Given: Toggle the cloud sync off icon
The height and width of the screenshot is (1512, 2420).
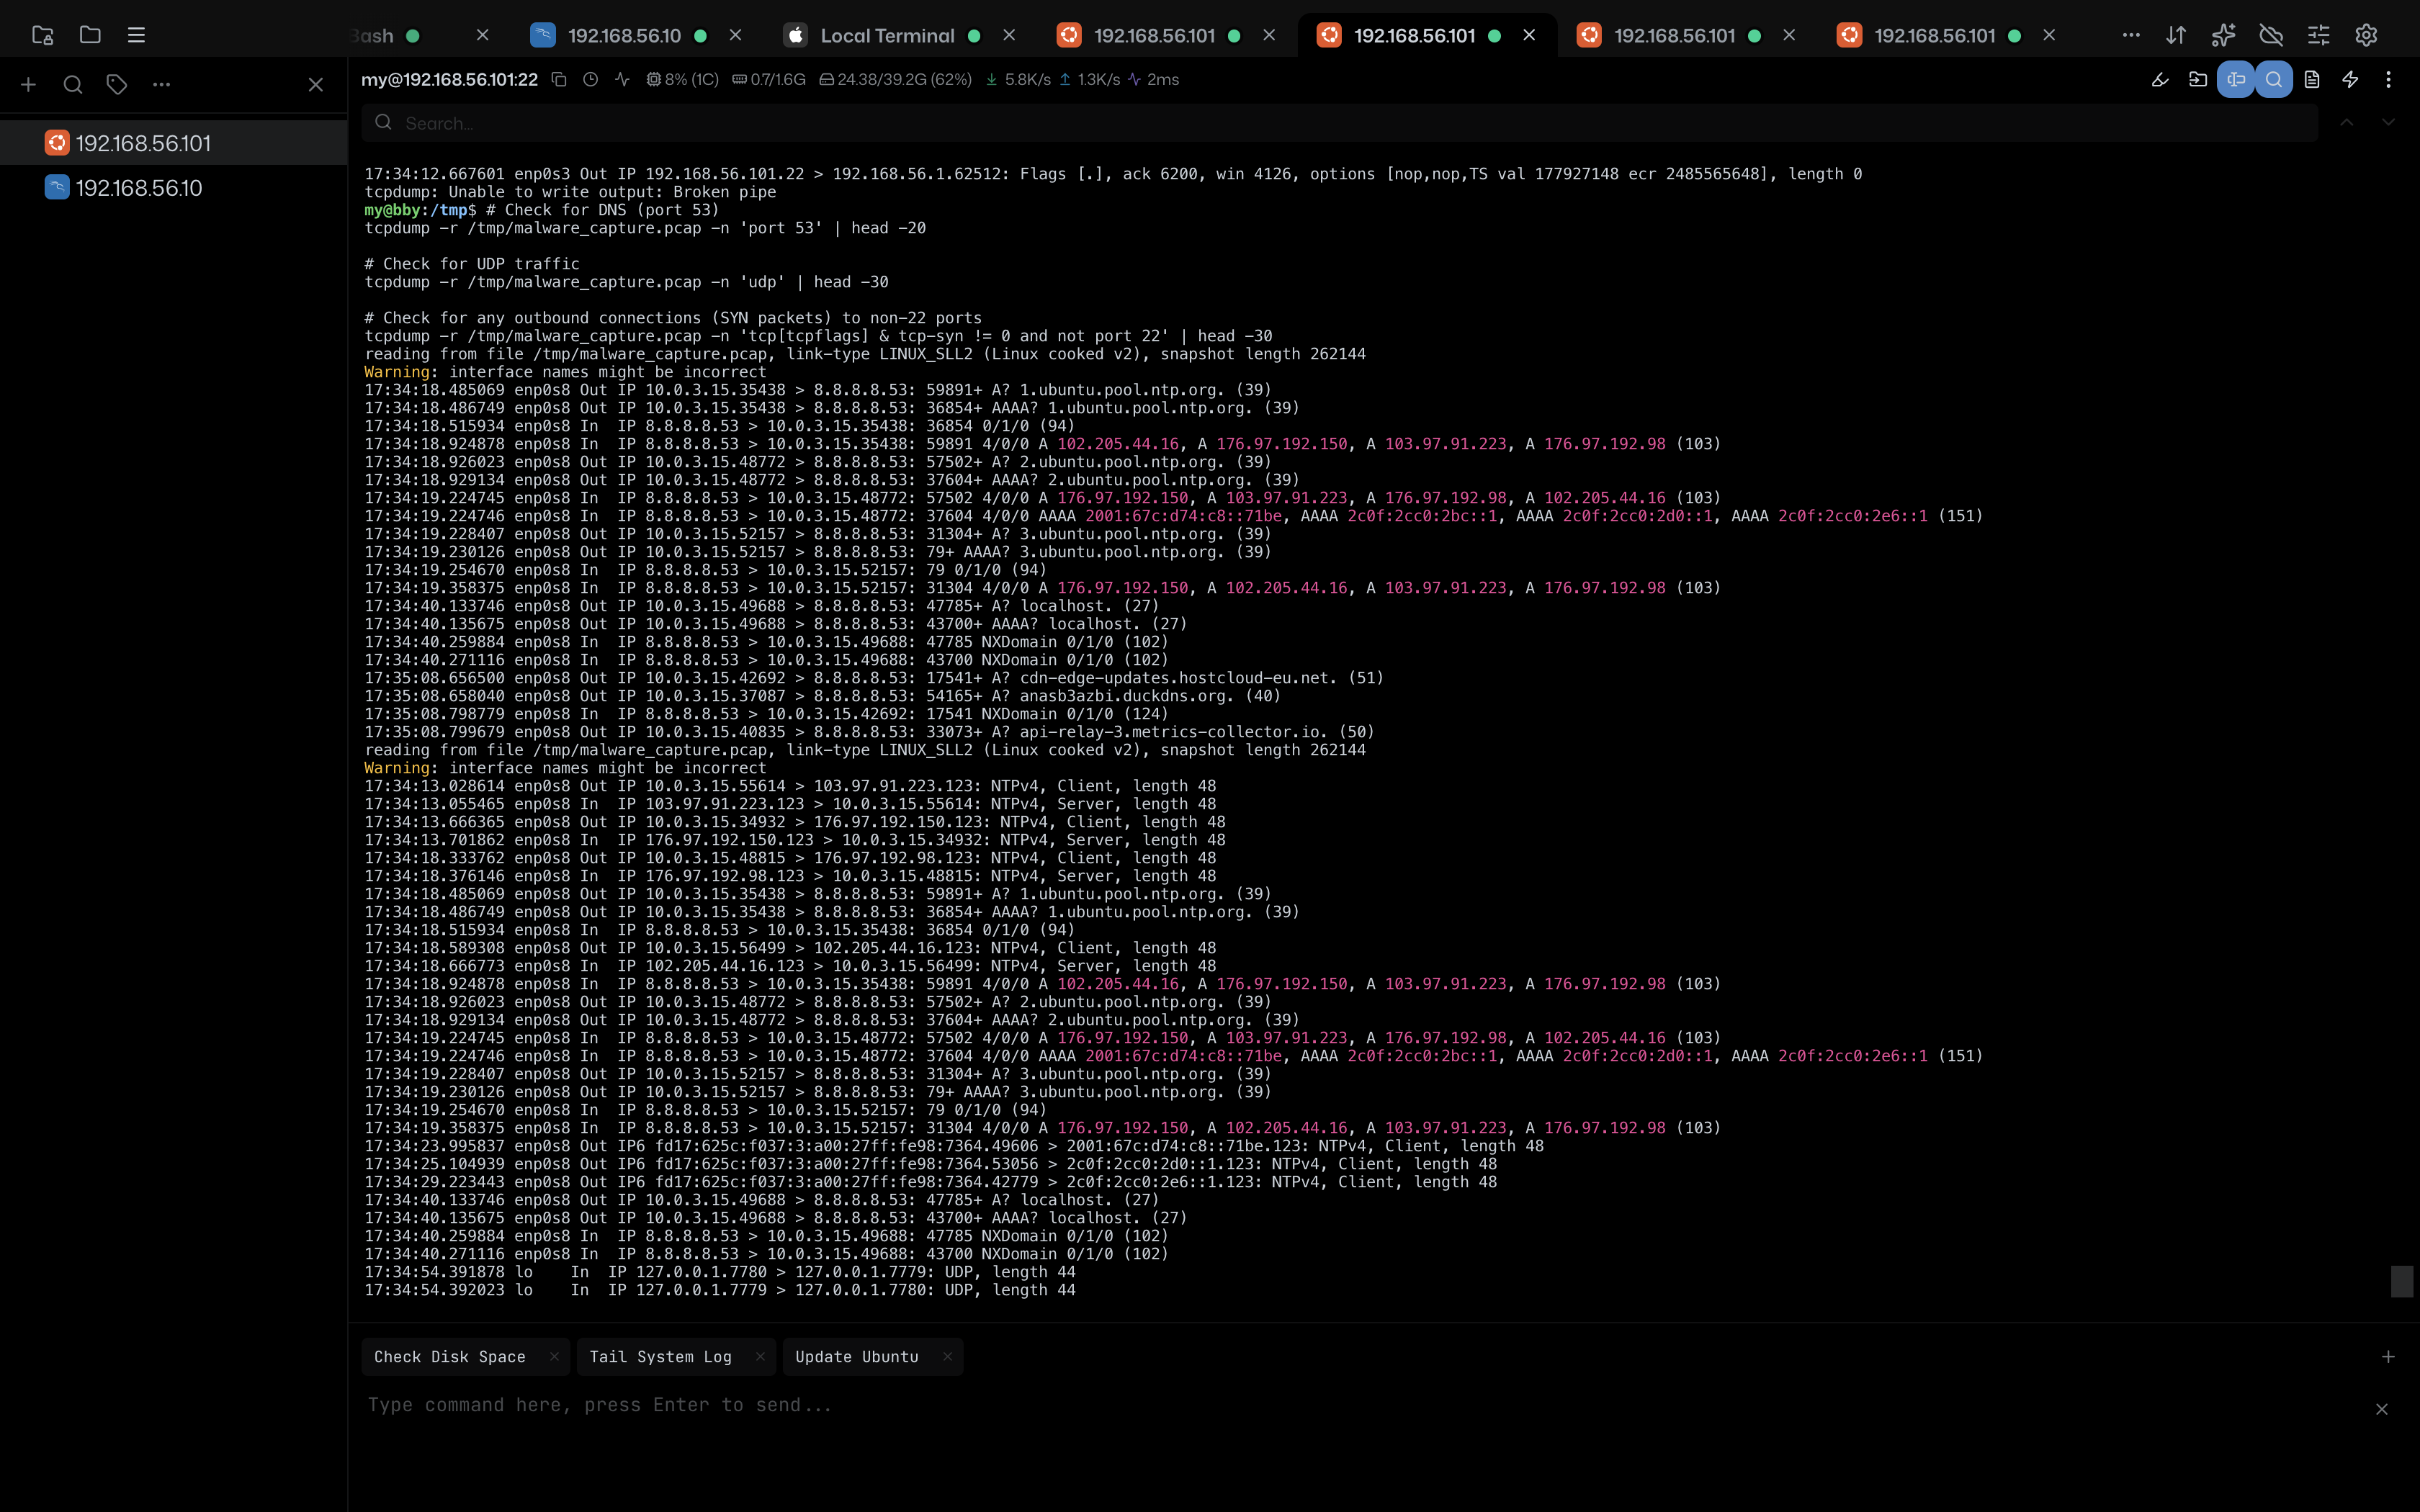Looking at the screenshot, I should (2271, 35).
